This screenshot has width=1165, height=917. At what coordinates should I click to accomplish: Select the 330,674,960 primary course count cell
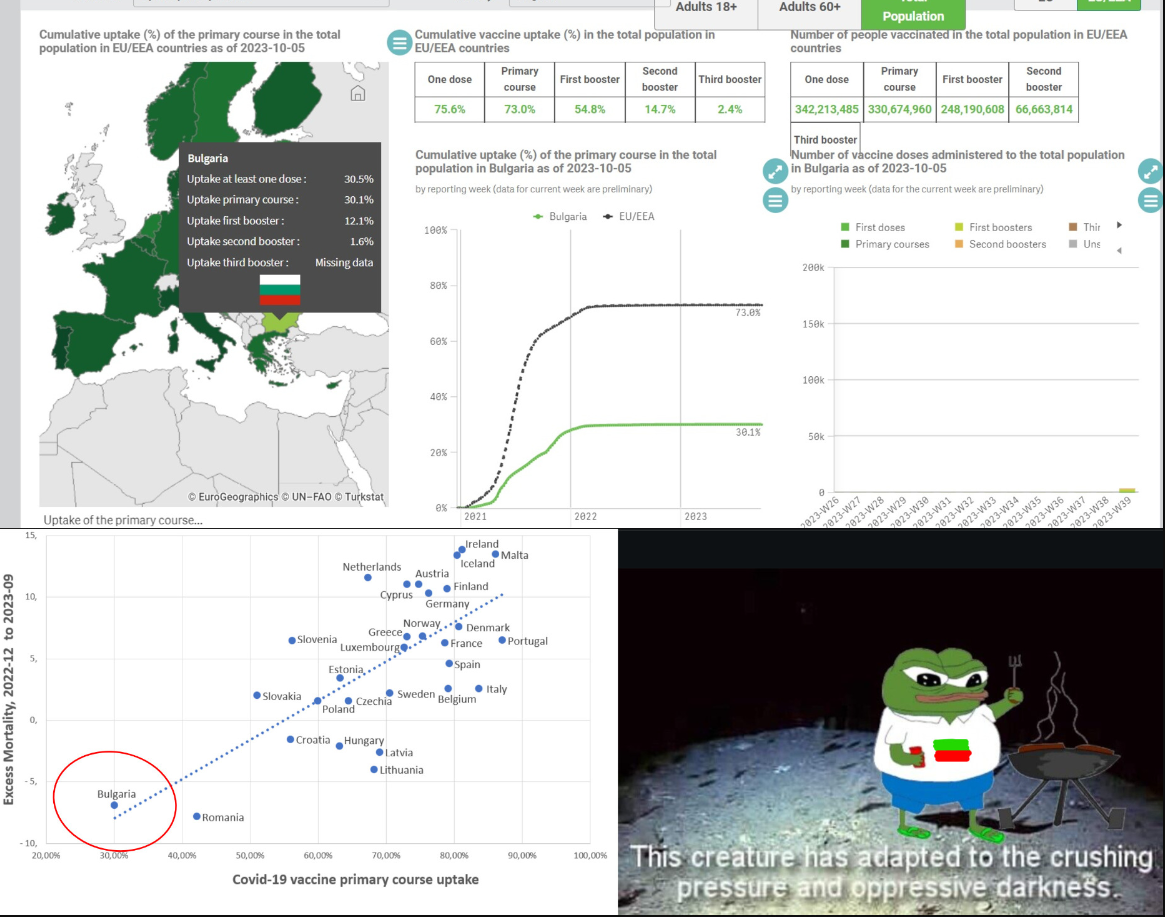(x=899, y=109)
